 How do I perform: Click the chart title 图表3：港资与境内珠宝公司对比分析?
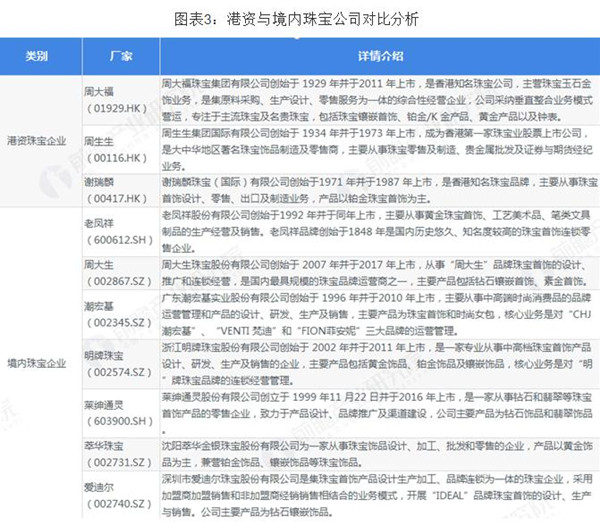pyautogui.click(x=300, y=17)
